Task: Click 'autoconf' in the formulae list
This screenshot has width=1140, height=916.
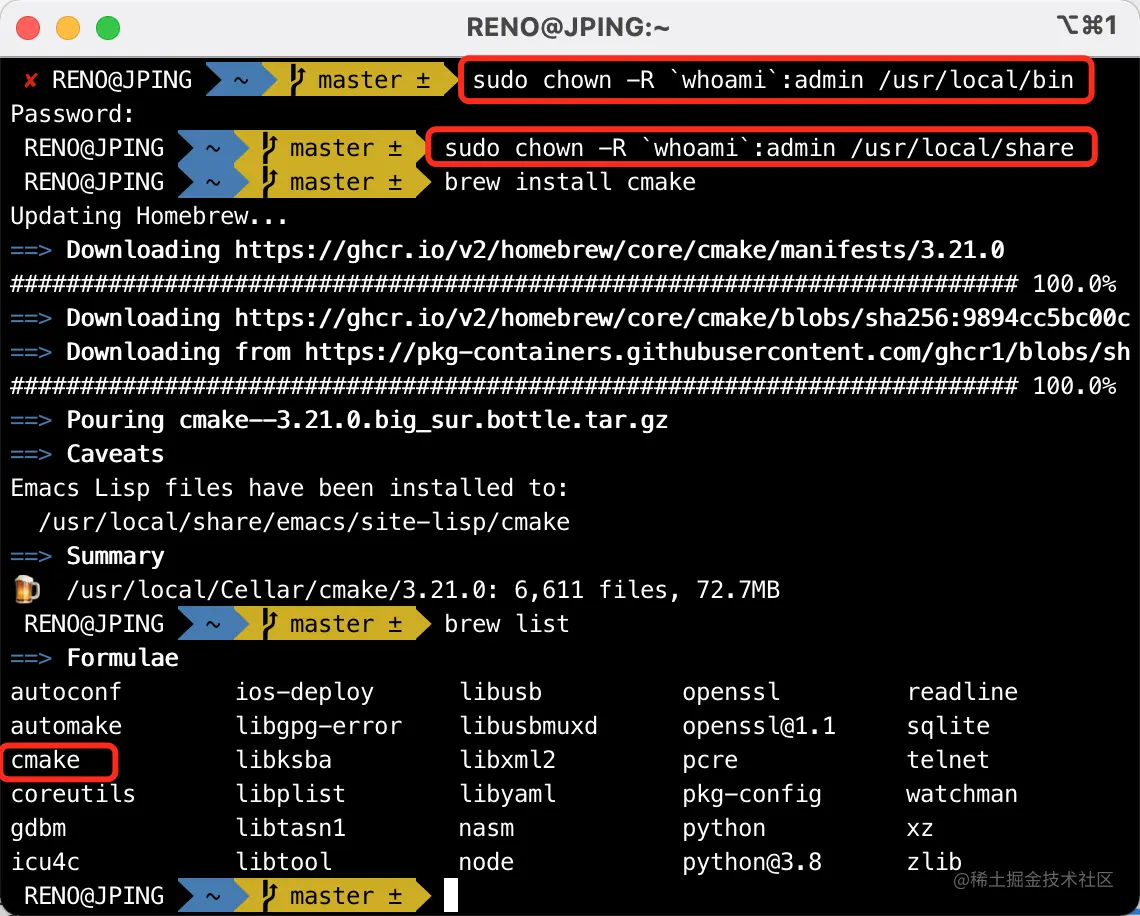Action: click(66, 692)
